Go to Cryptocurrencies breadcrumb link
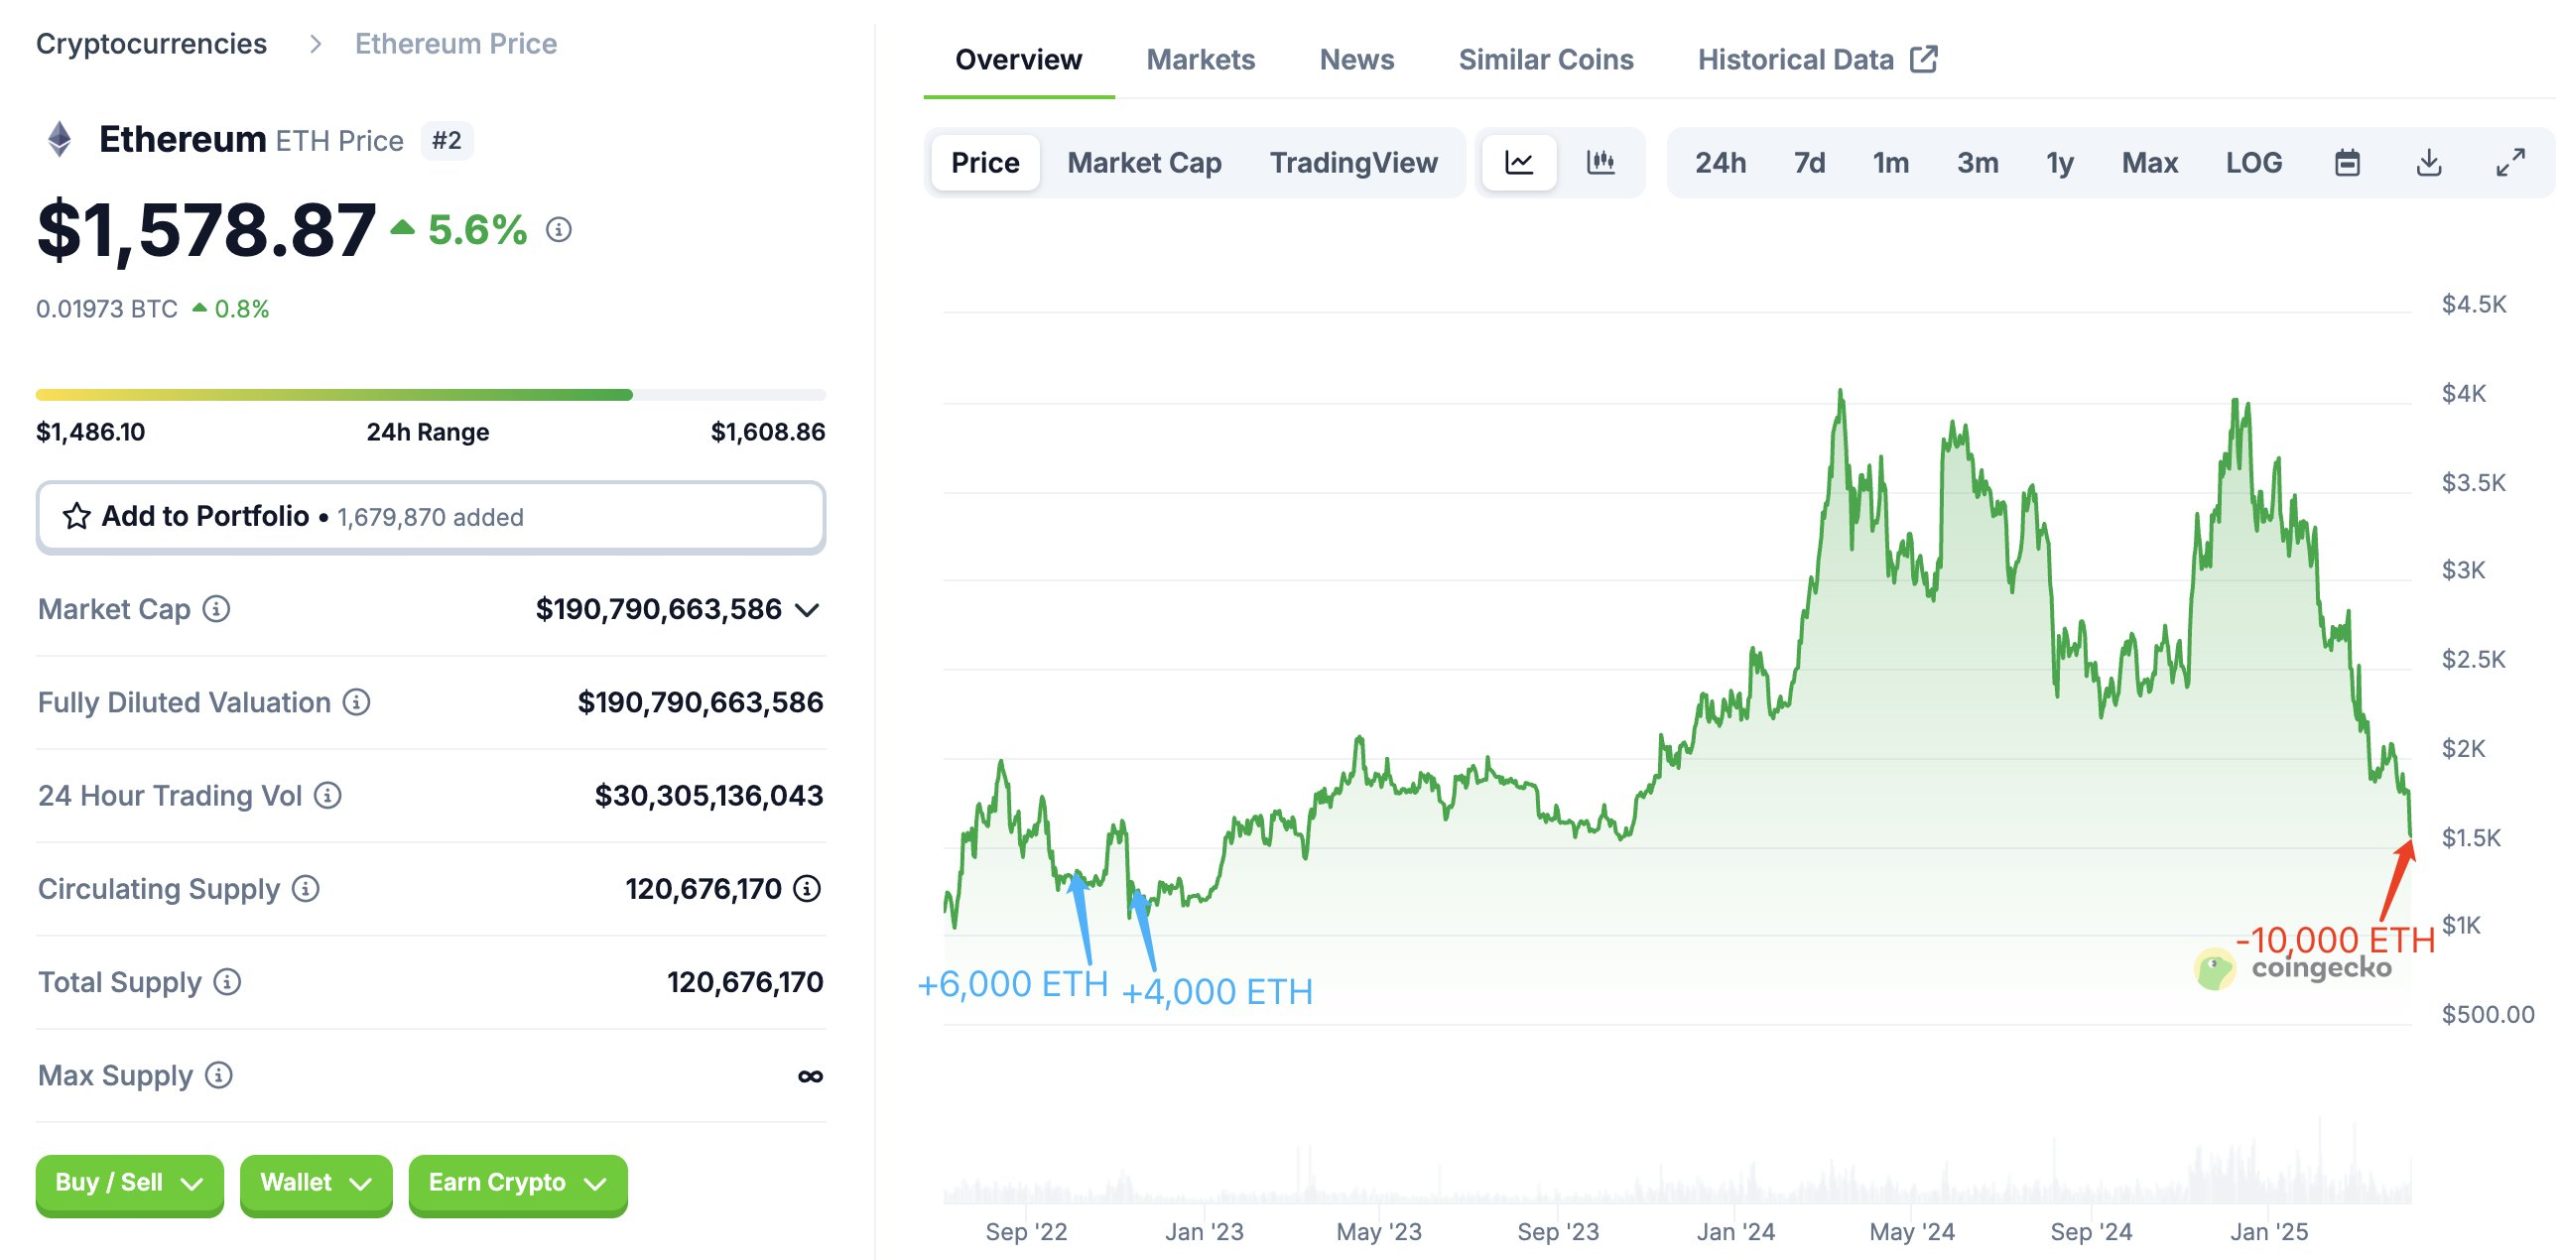Viewport: 2560px width, 1260px height. [x=151, y=44]
